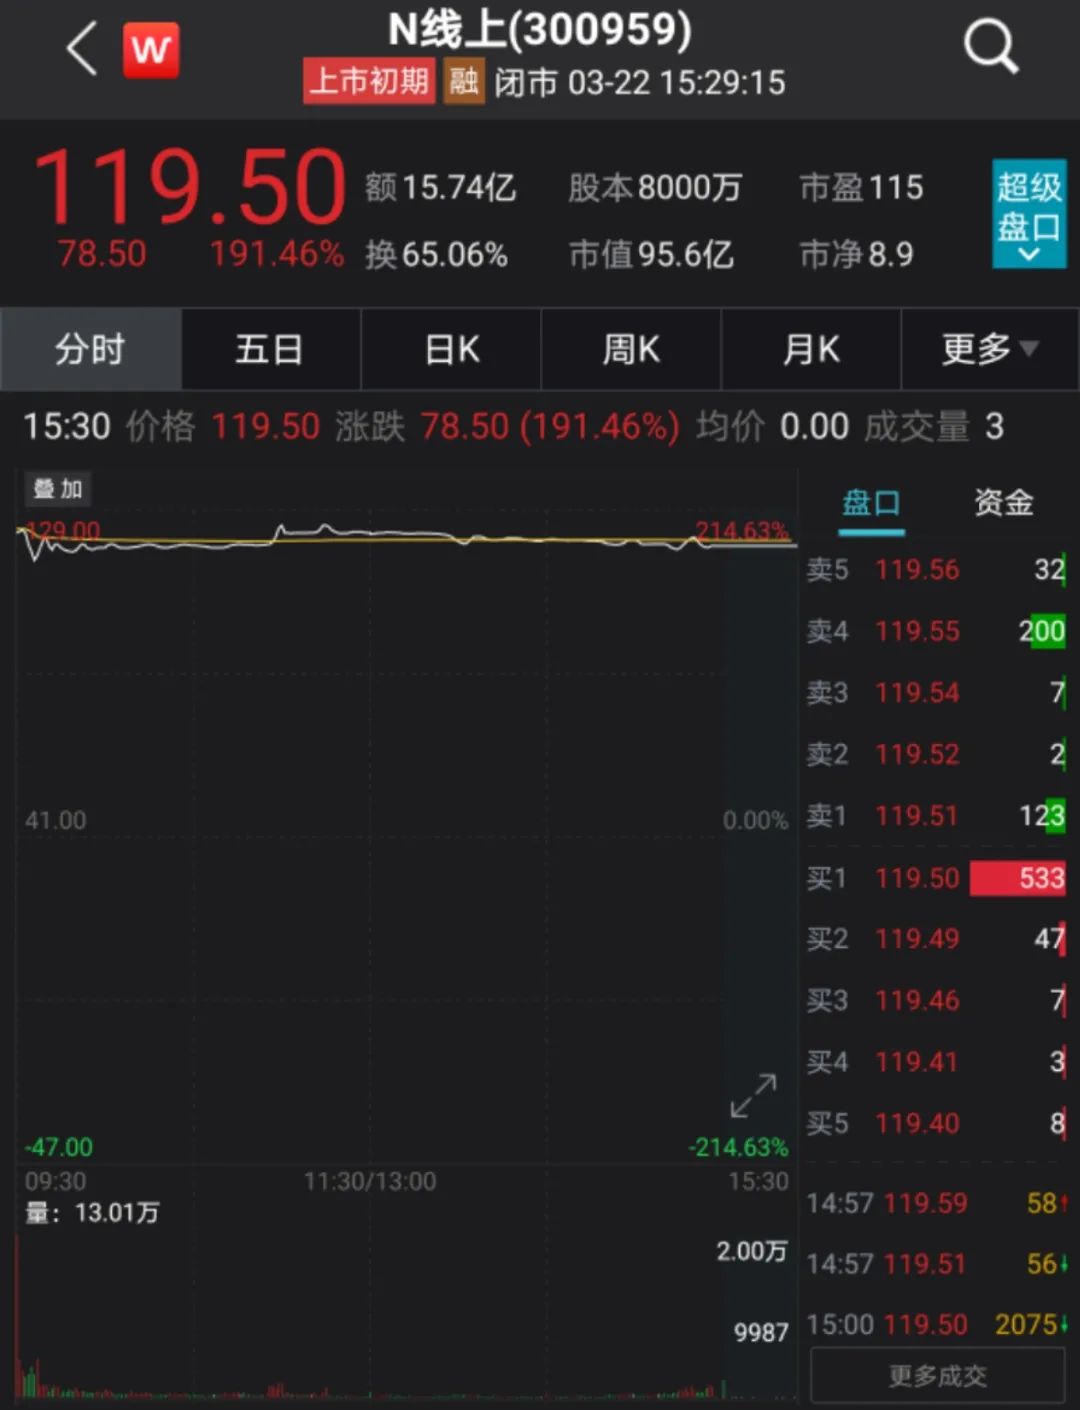1080x1410 pixels.
Task: Click the 买1 price level 119.50
Action: click(x=916, y=878)
